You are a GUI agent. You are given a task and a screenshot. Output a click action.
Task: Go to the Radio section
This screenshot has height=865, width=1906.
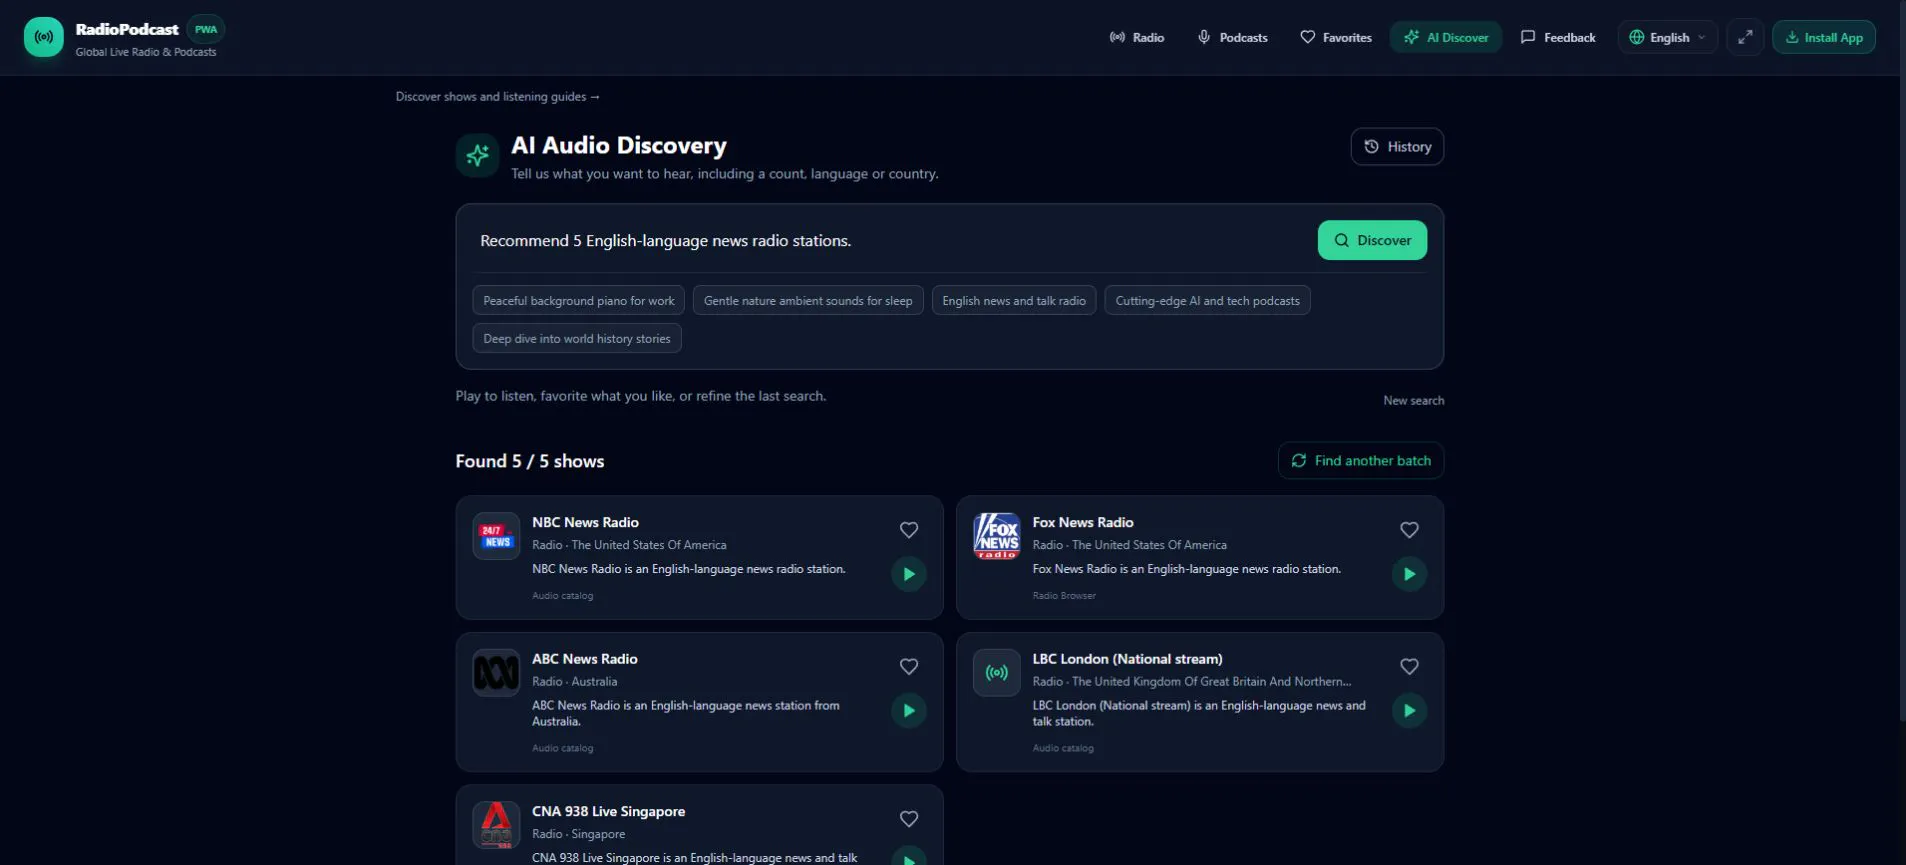[x=1137, y=37]
